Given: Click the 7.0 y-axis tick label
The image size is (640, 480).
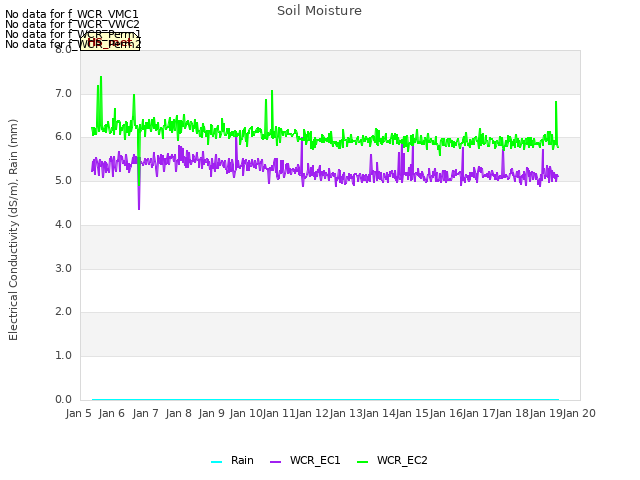Looking at the screenshot, I should [63, 94].
